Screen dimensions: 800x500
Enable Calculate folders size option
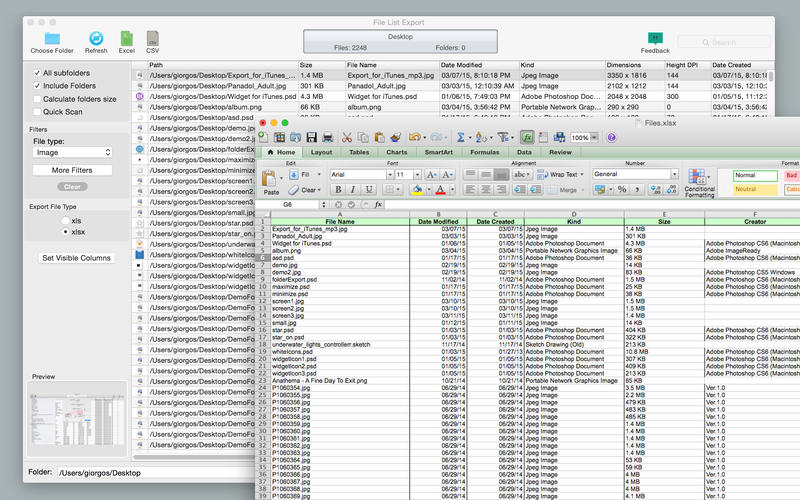click(x=36, y=99)
